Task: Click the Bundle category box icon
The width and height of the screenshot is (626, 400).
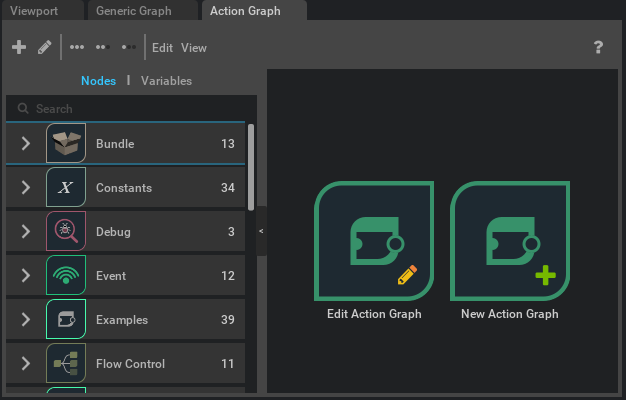Action: click(66, 144)
